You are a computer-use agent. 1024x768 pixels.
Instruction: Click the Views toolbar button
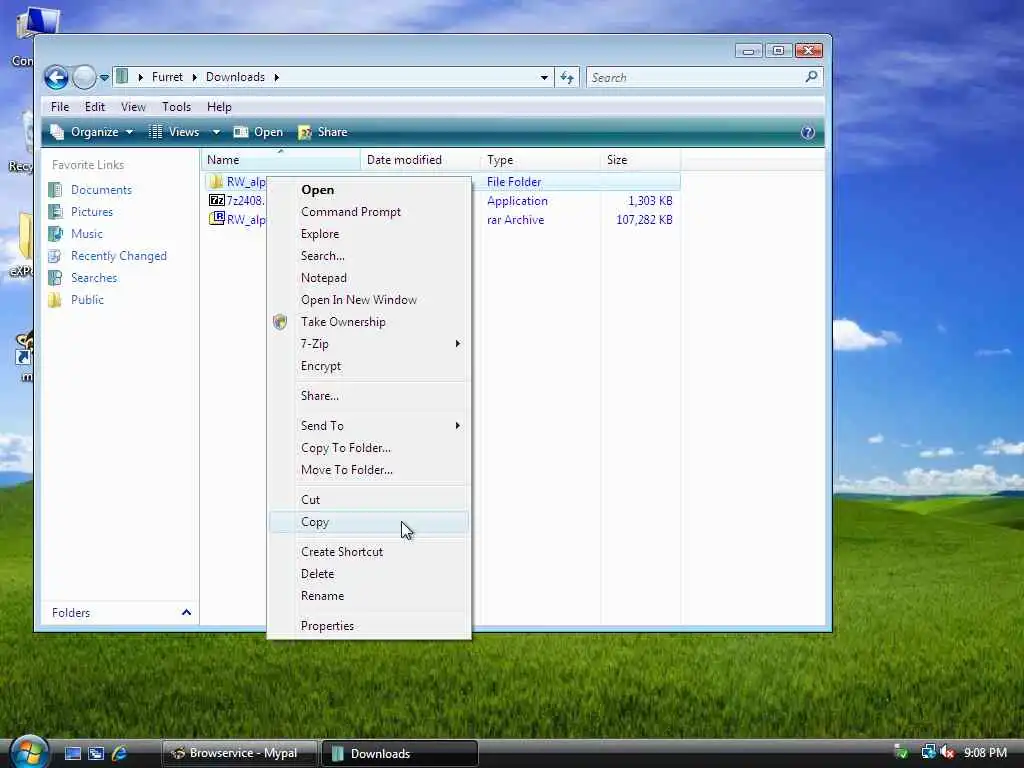174,132
